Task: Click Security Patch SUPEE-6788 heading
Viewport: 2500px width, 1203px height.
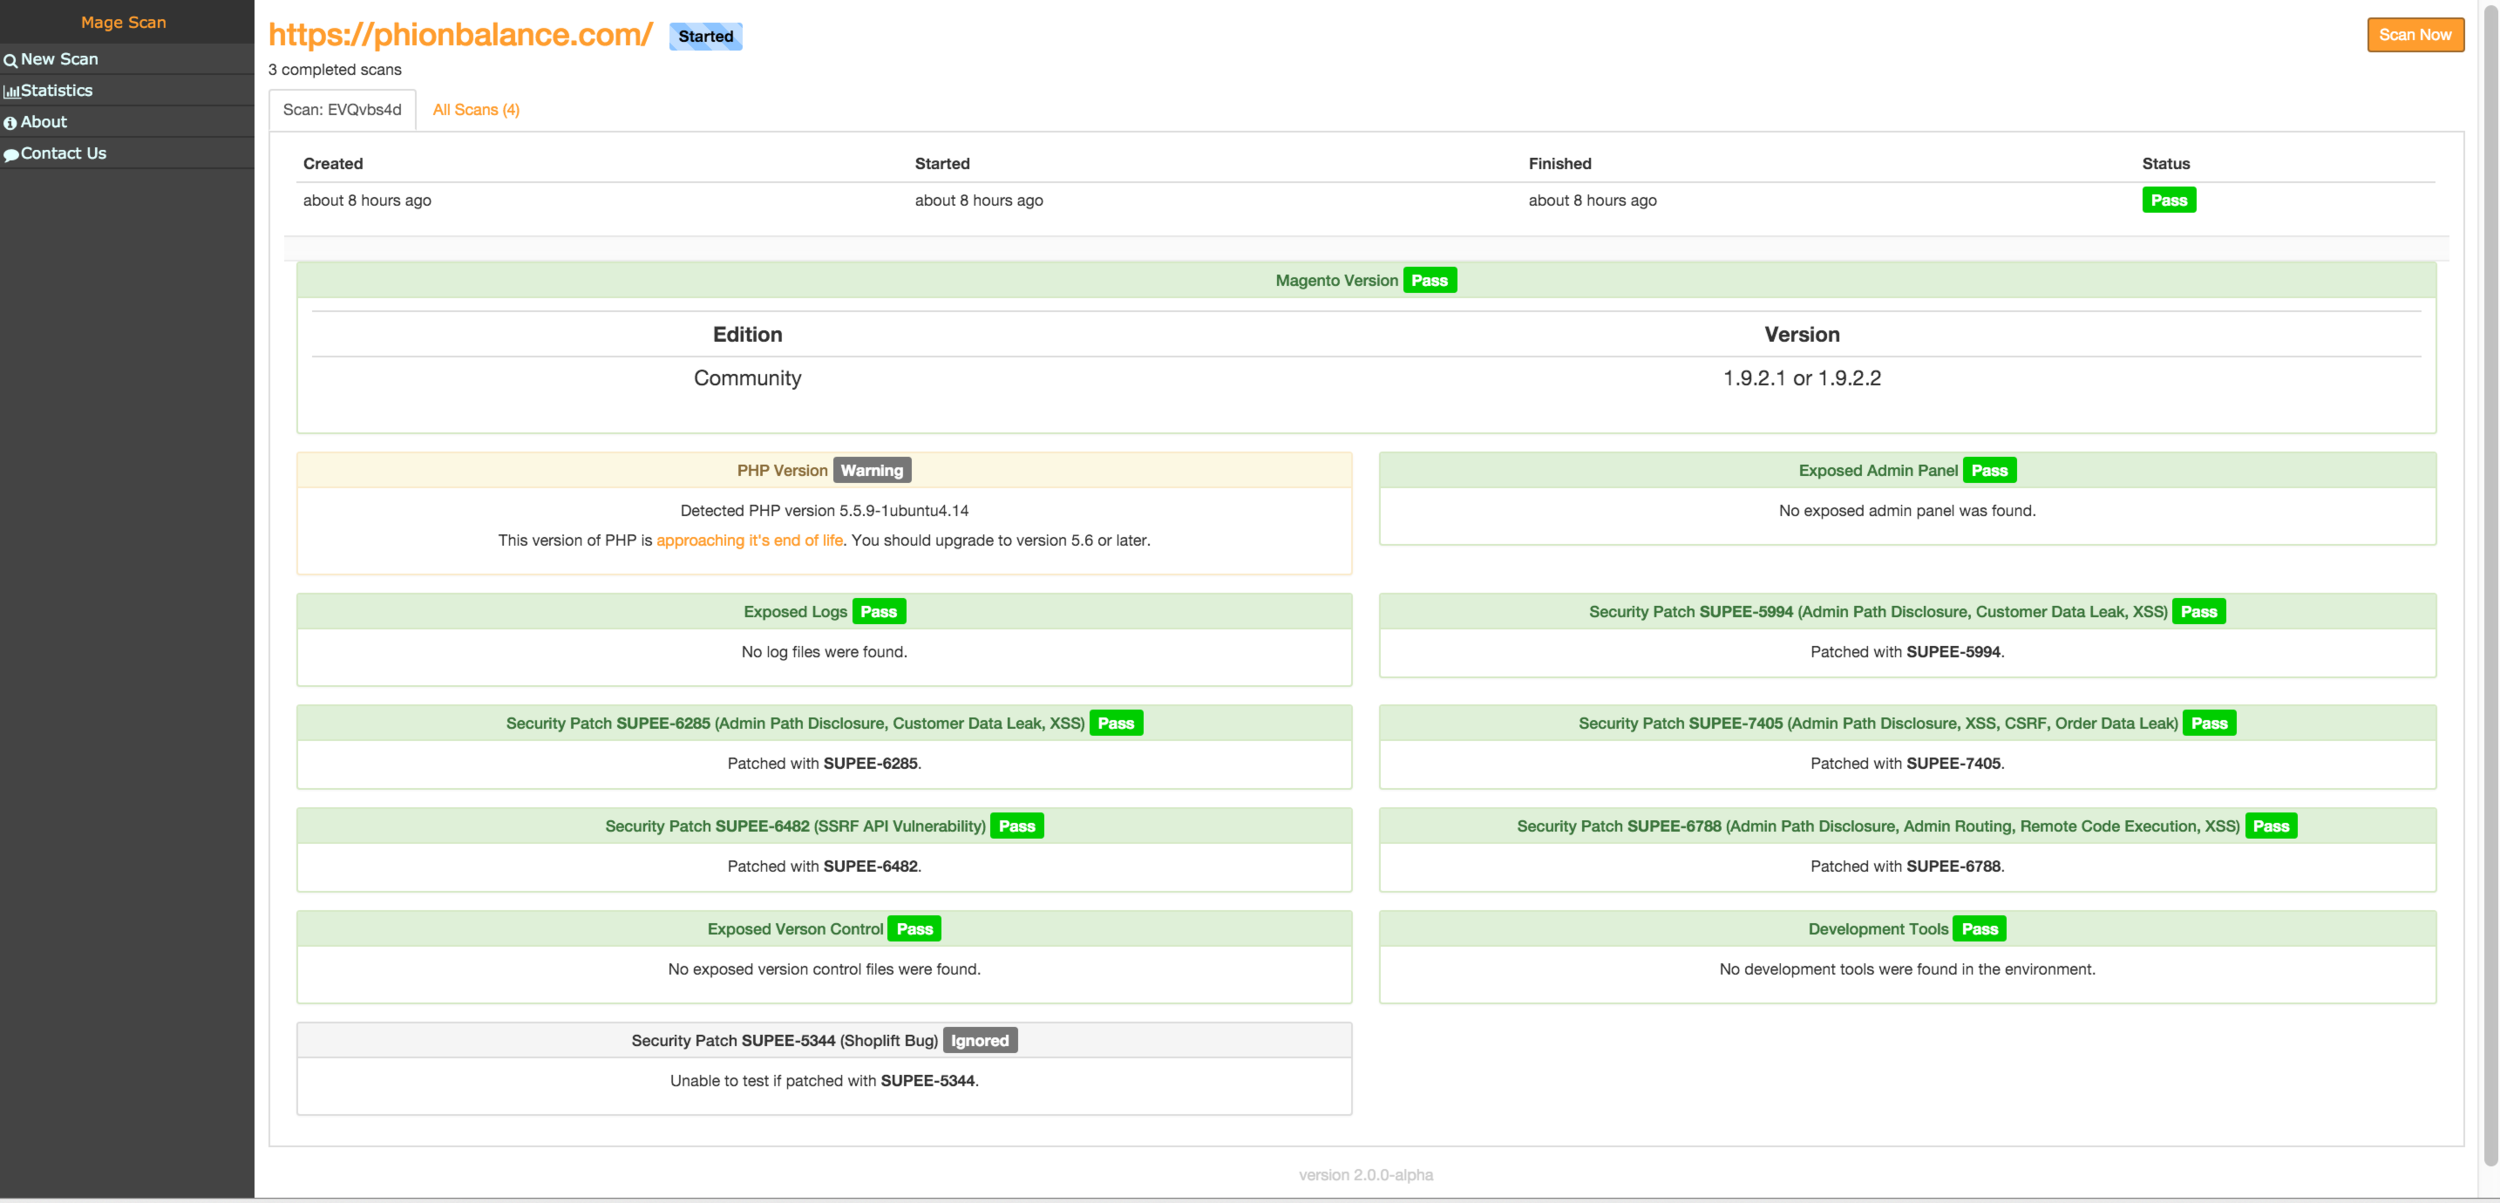Action: pyautogui.click(x=1877, y=826)
